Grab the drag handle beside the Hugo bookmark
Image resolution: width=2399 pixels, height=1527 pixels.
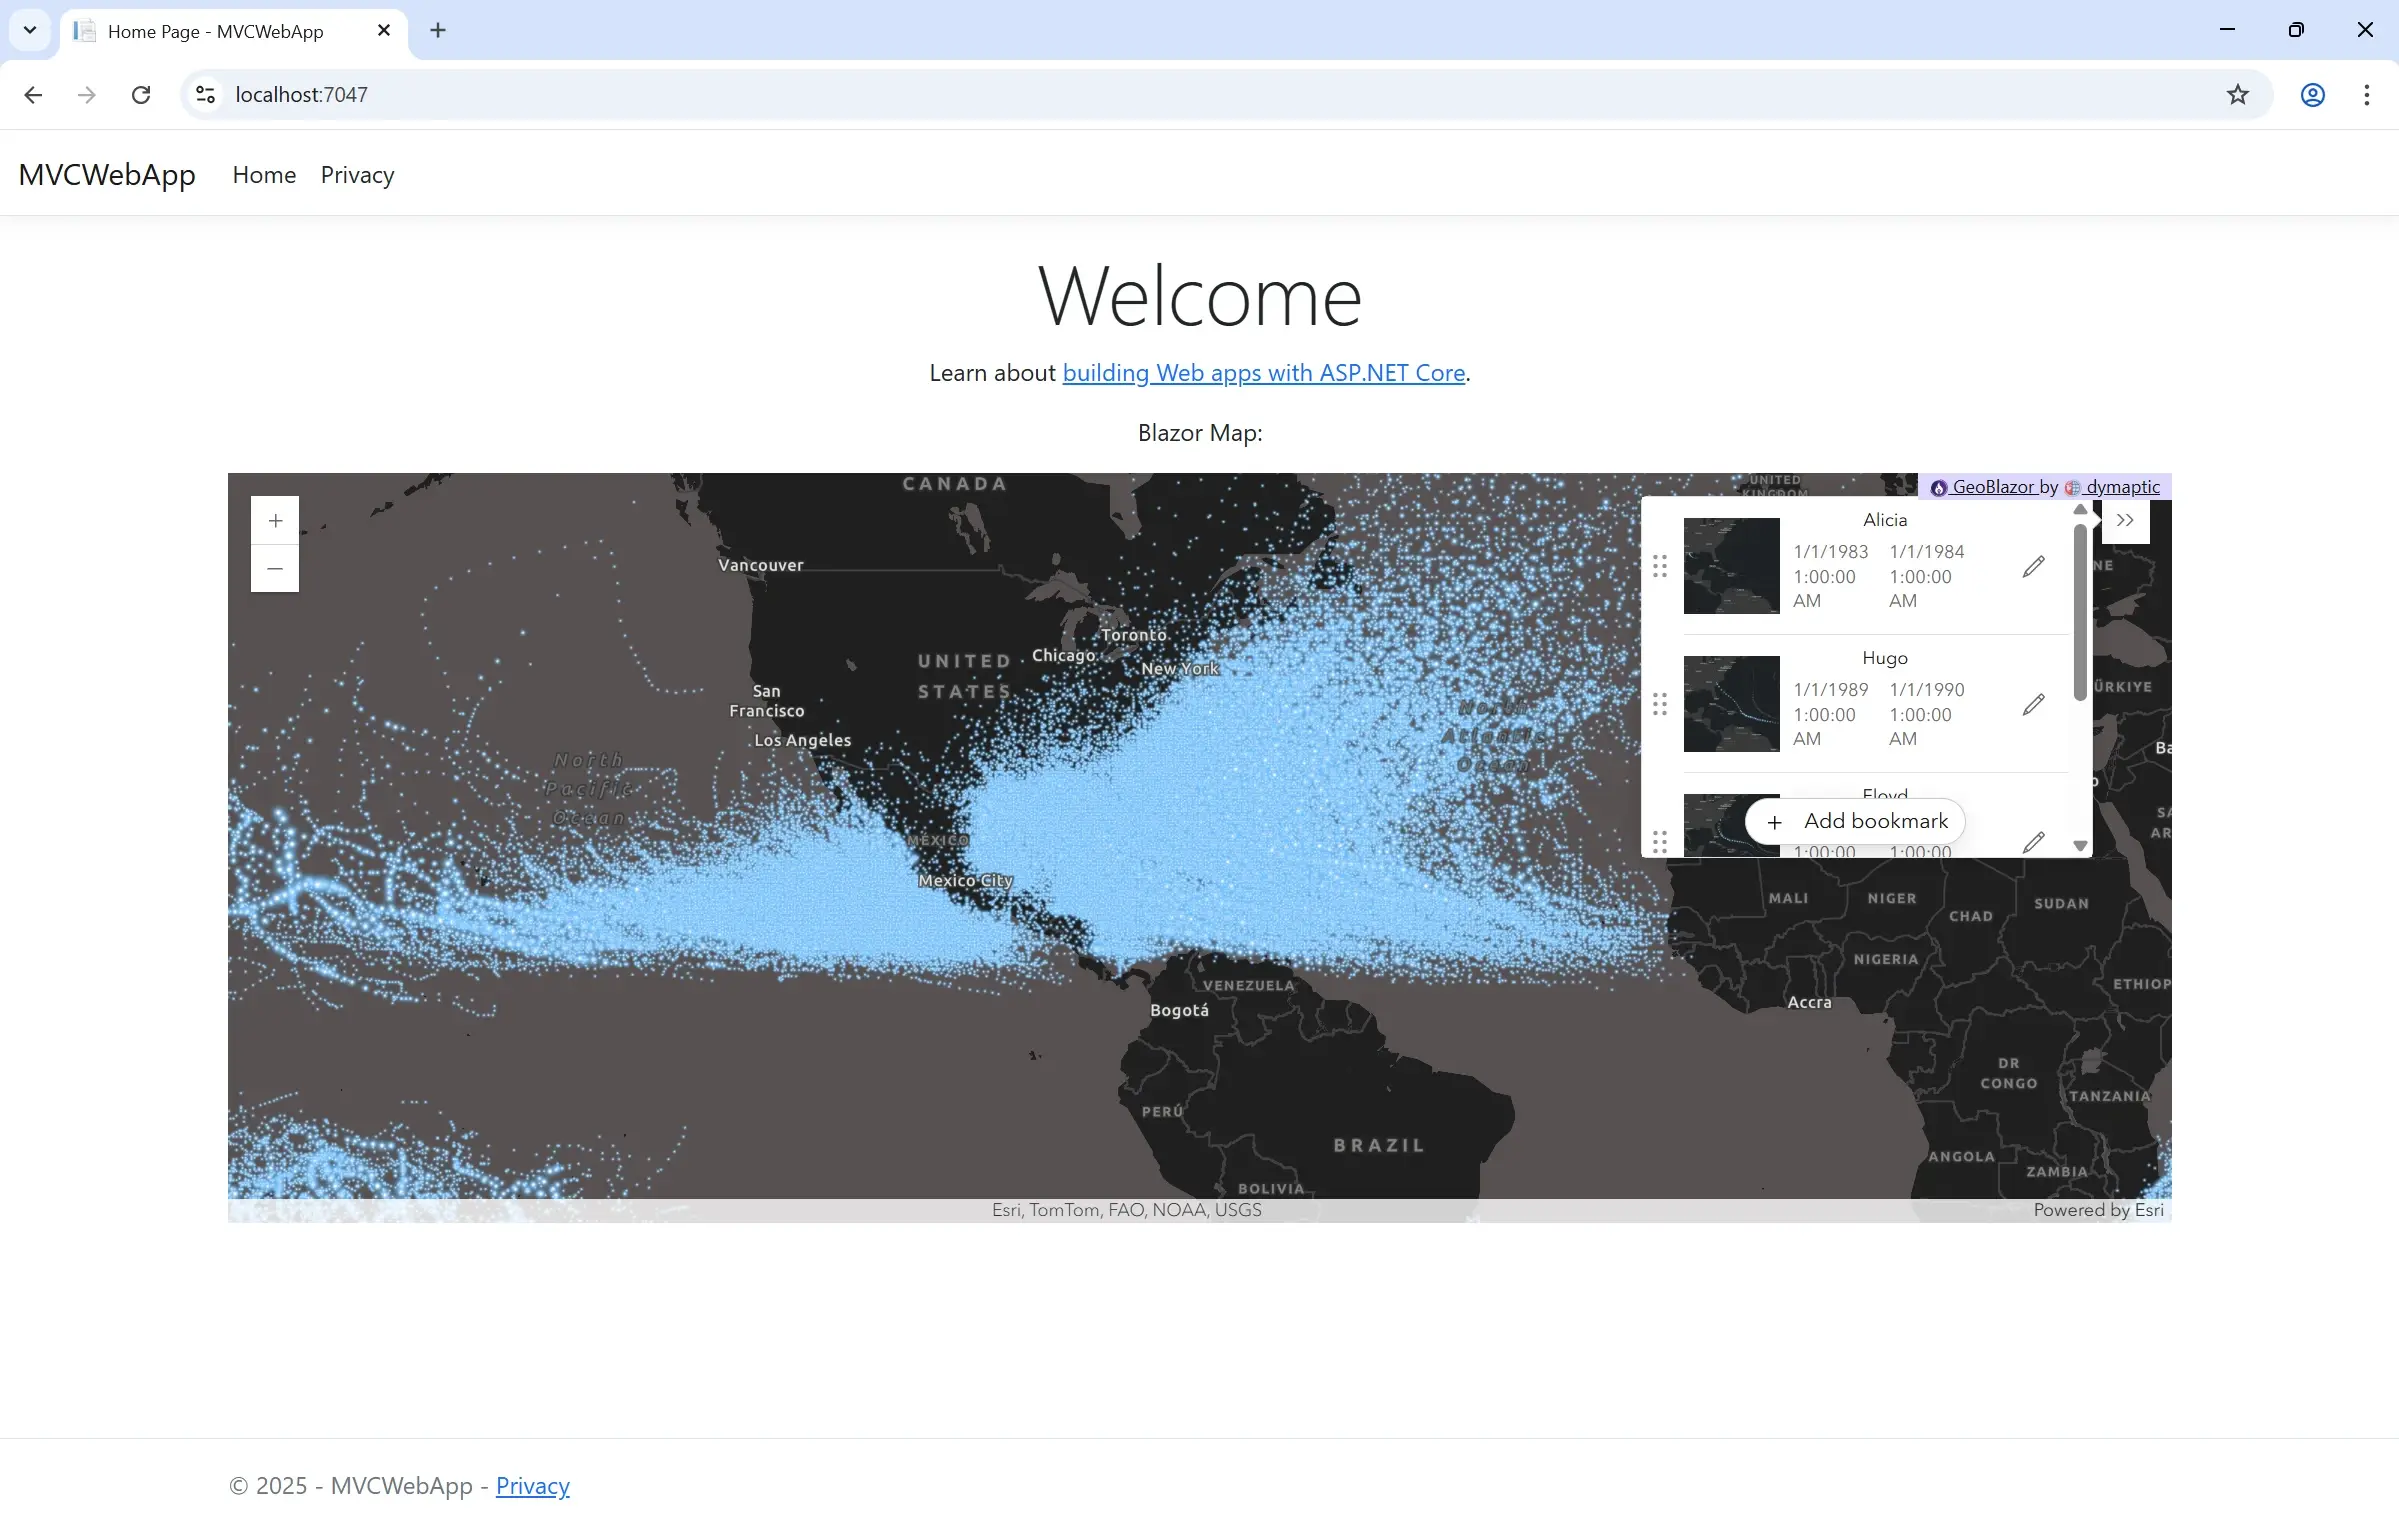[1661, 704]
